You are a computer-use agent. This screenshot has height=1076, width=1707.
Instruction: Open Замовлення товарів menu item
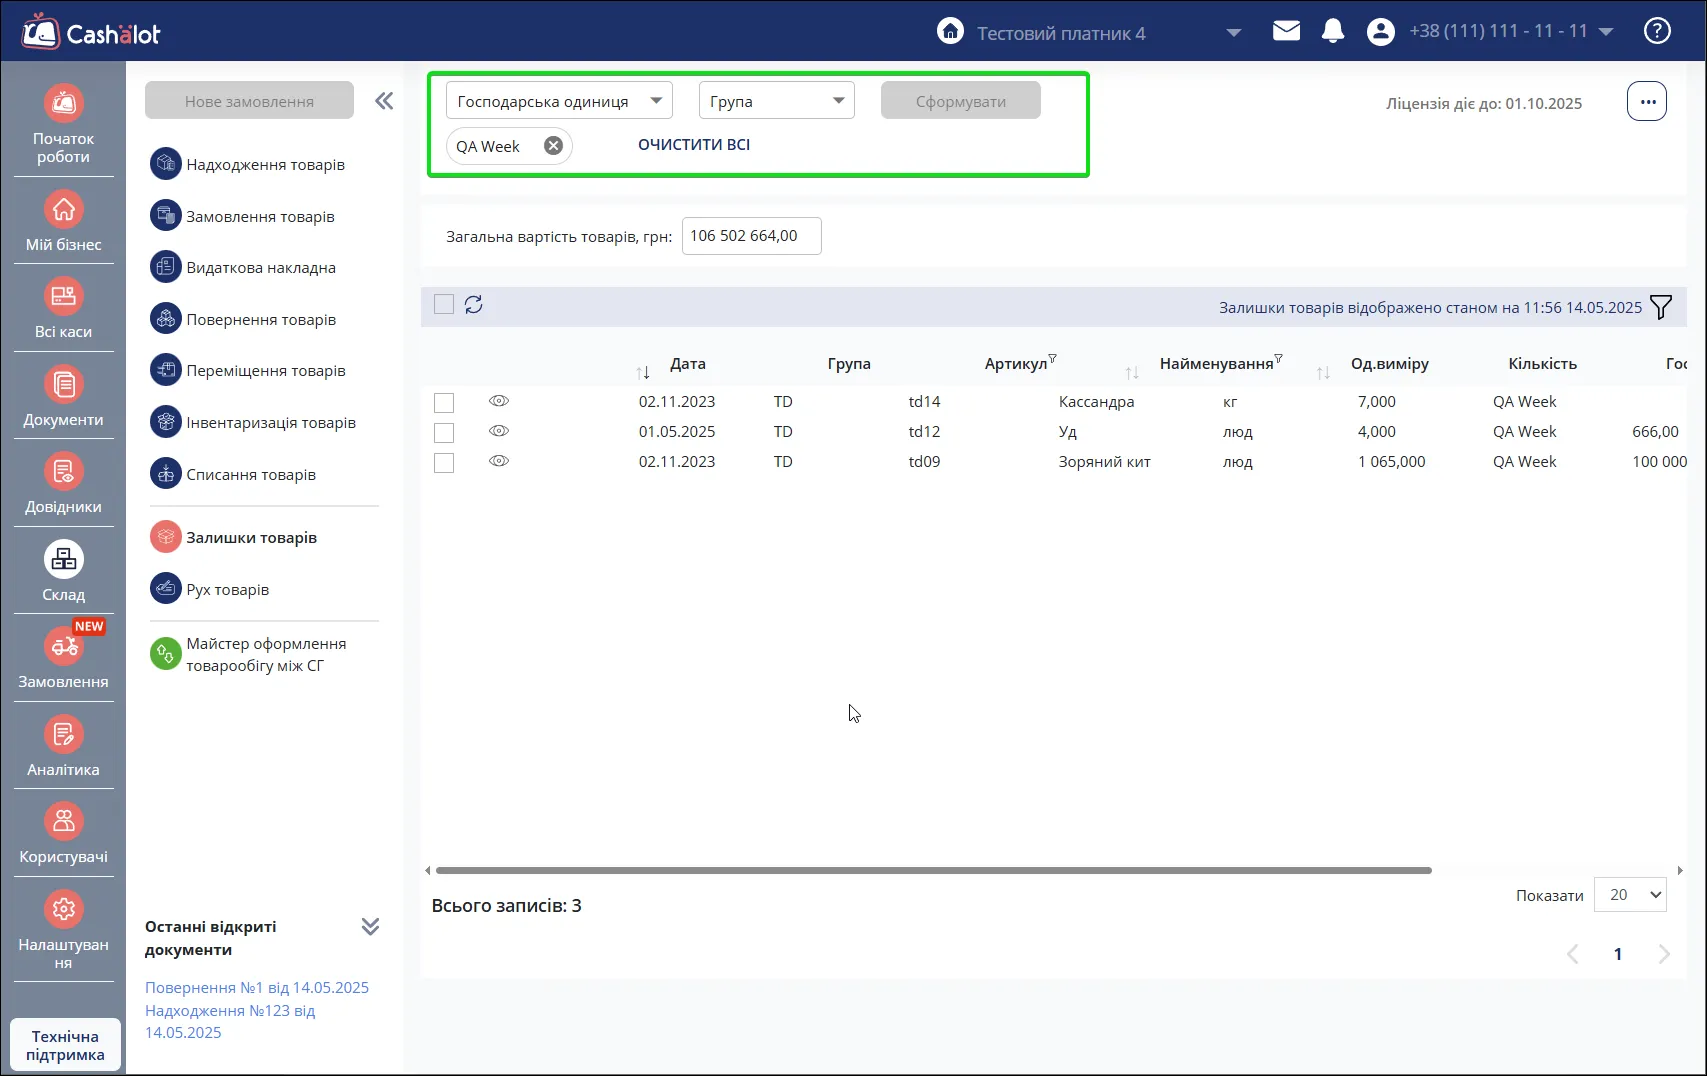(243, 216)
